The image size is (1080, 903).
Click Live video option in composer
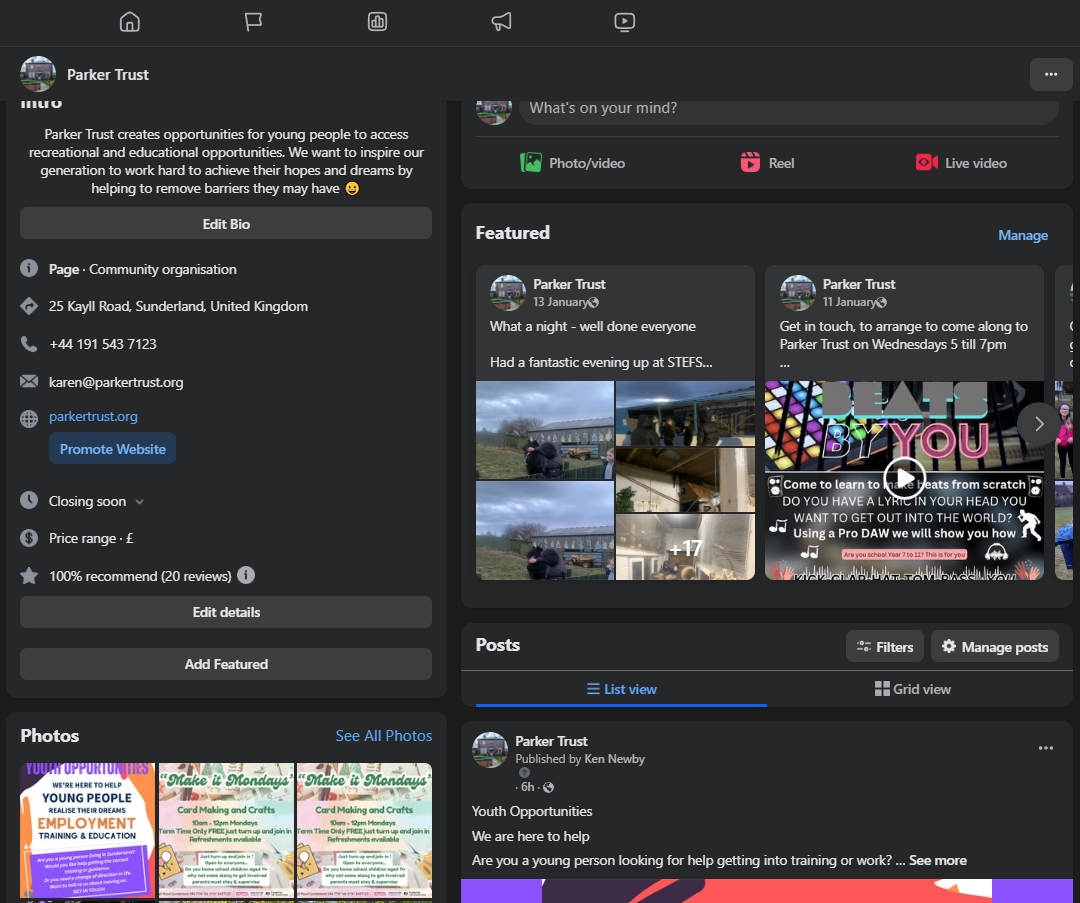tap(961, 163)
